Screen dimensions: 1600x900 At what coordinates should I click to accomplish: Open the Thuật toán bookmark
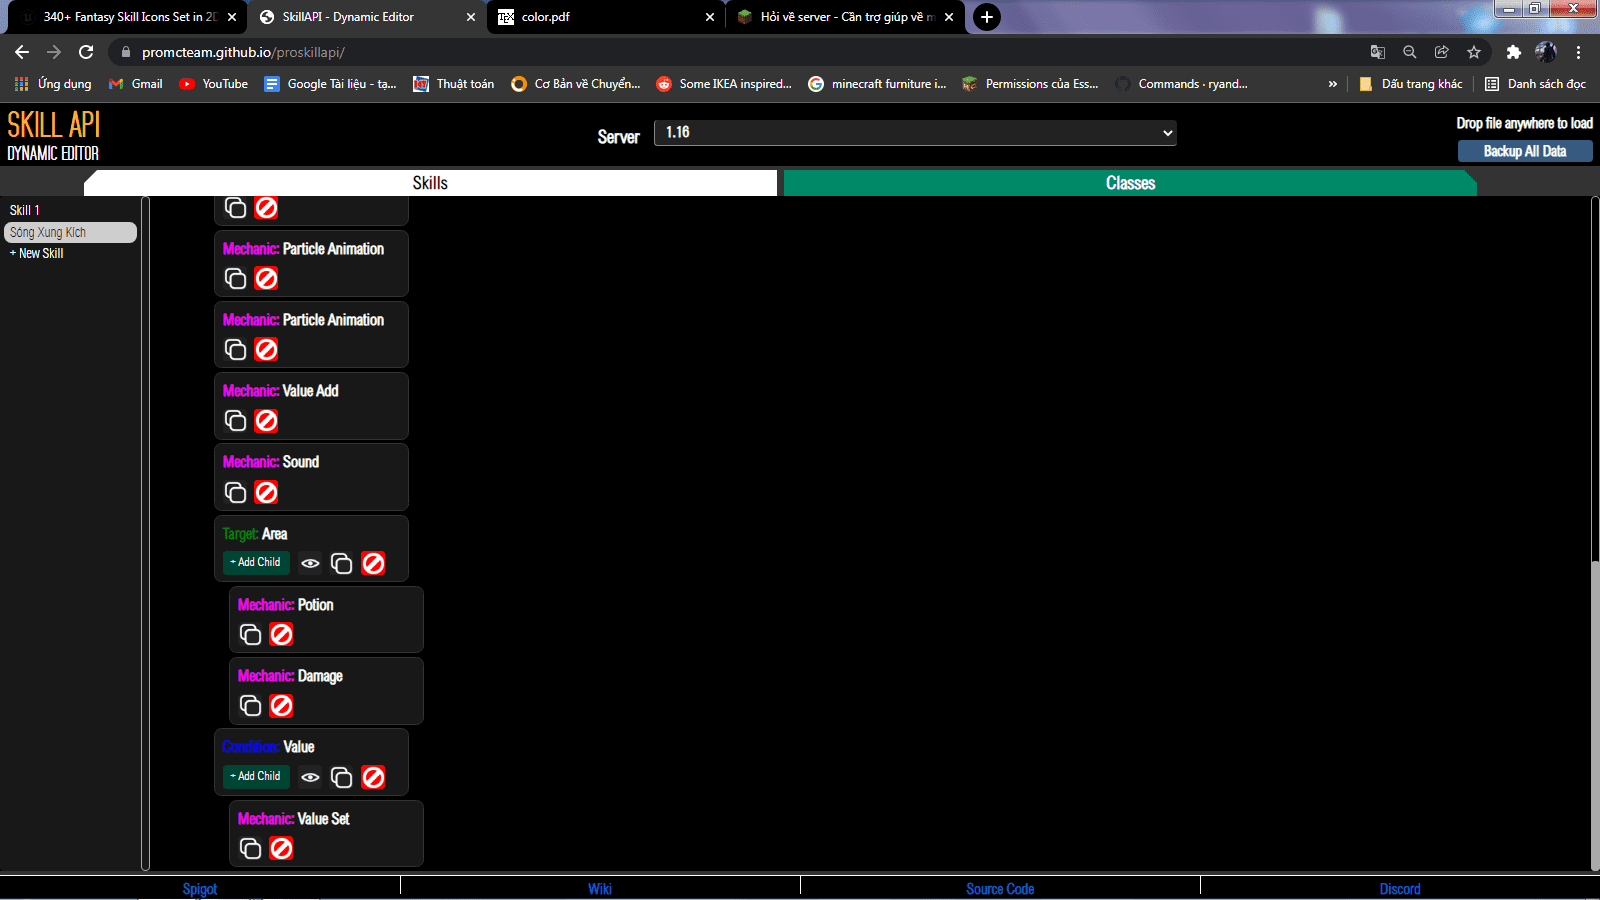(x=454, y=84)
